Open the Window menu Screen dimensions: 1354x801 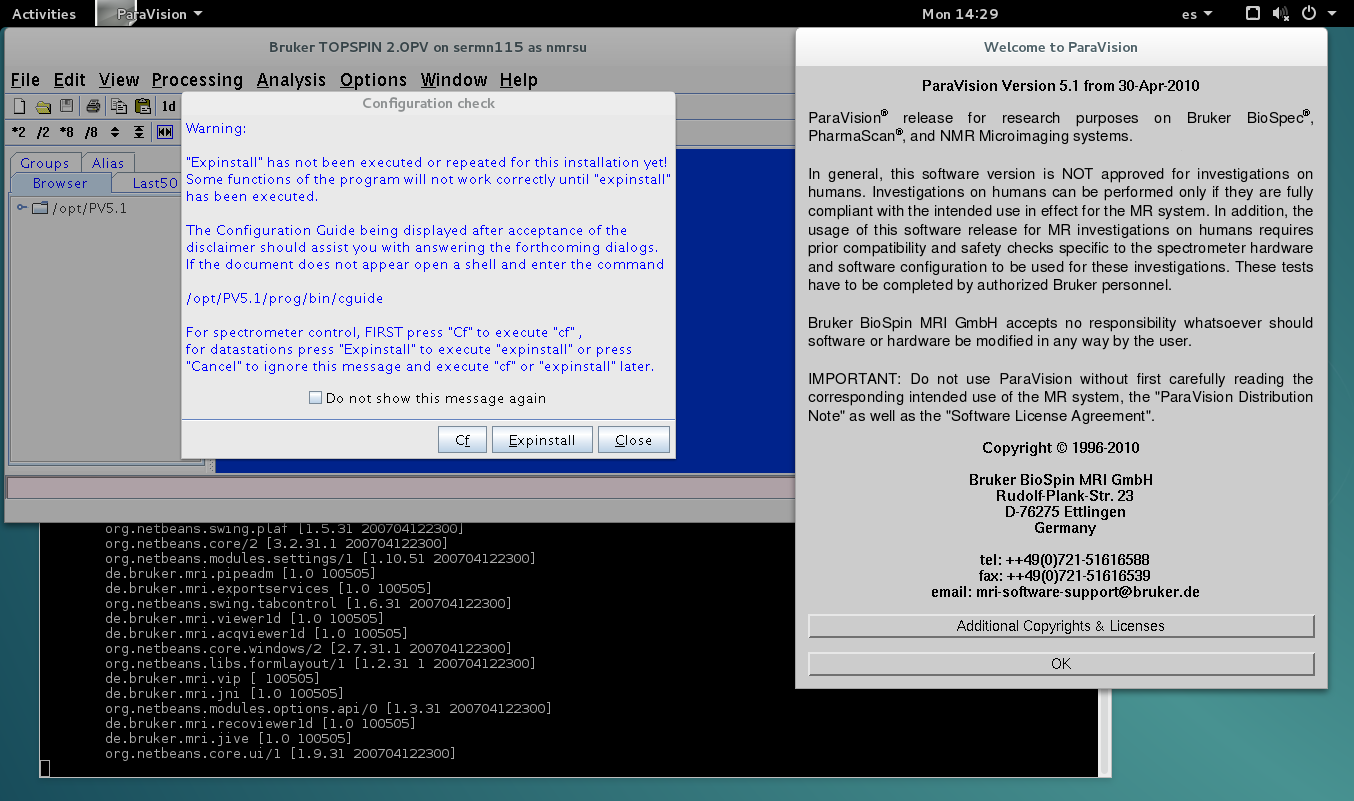pos(454,80)
